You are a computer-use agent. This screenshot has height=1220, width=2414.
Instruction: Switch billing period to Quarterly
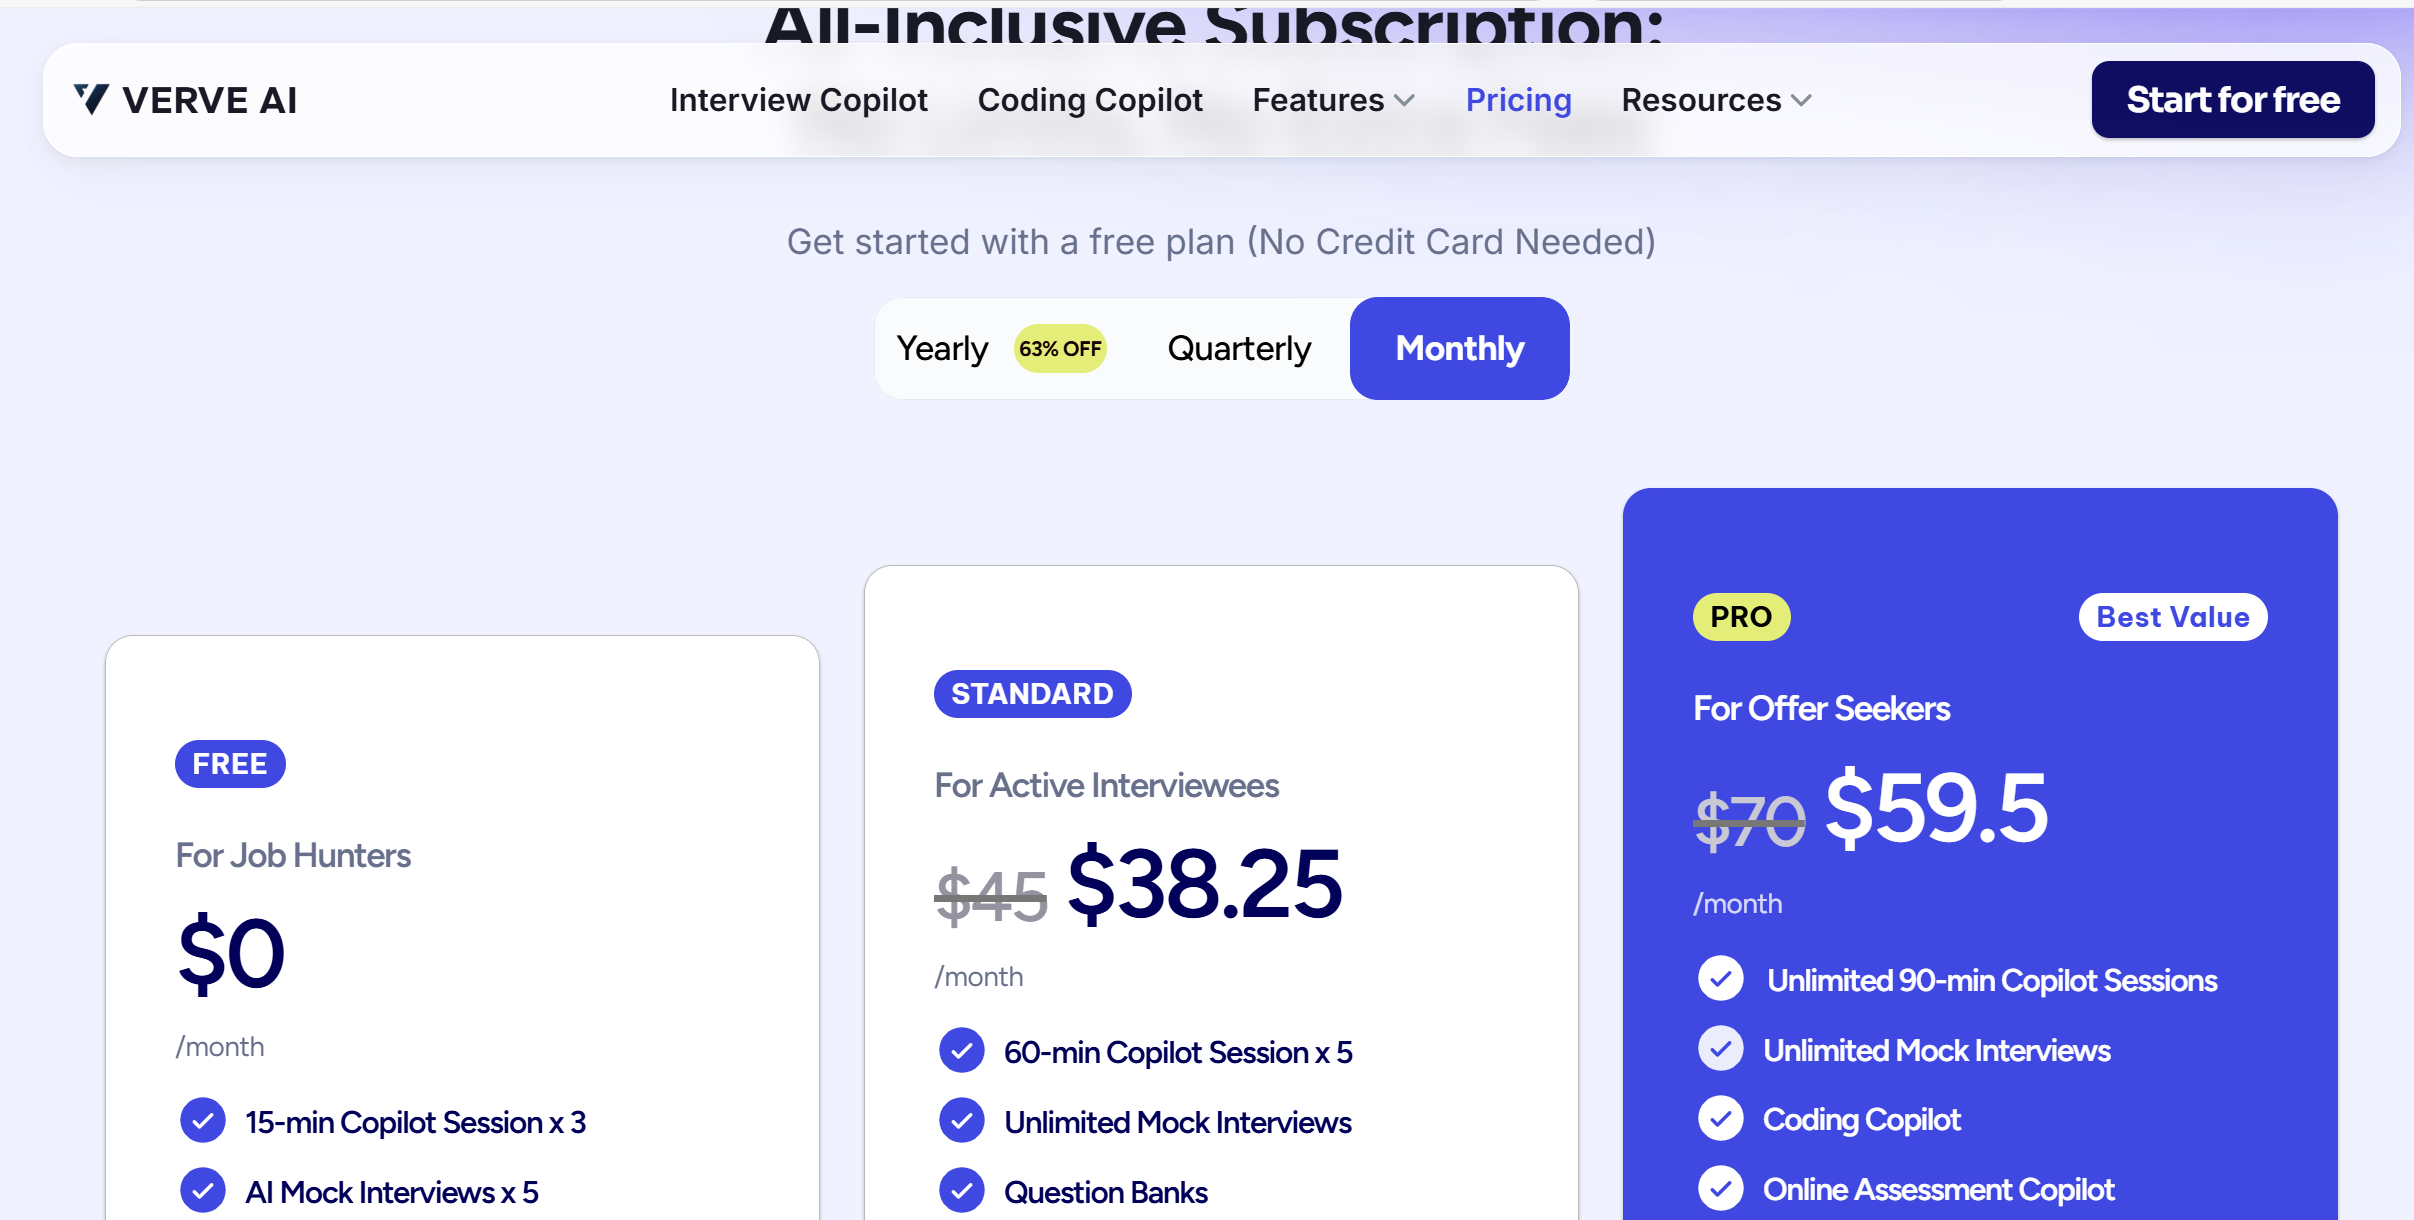click(x=1239, y=348)
